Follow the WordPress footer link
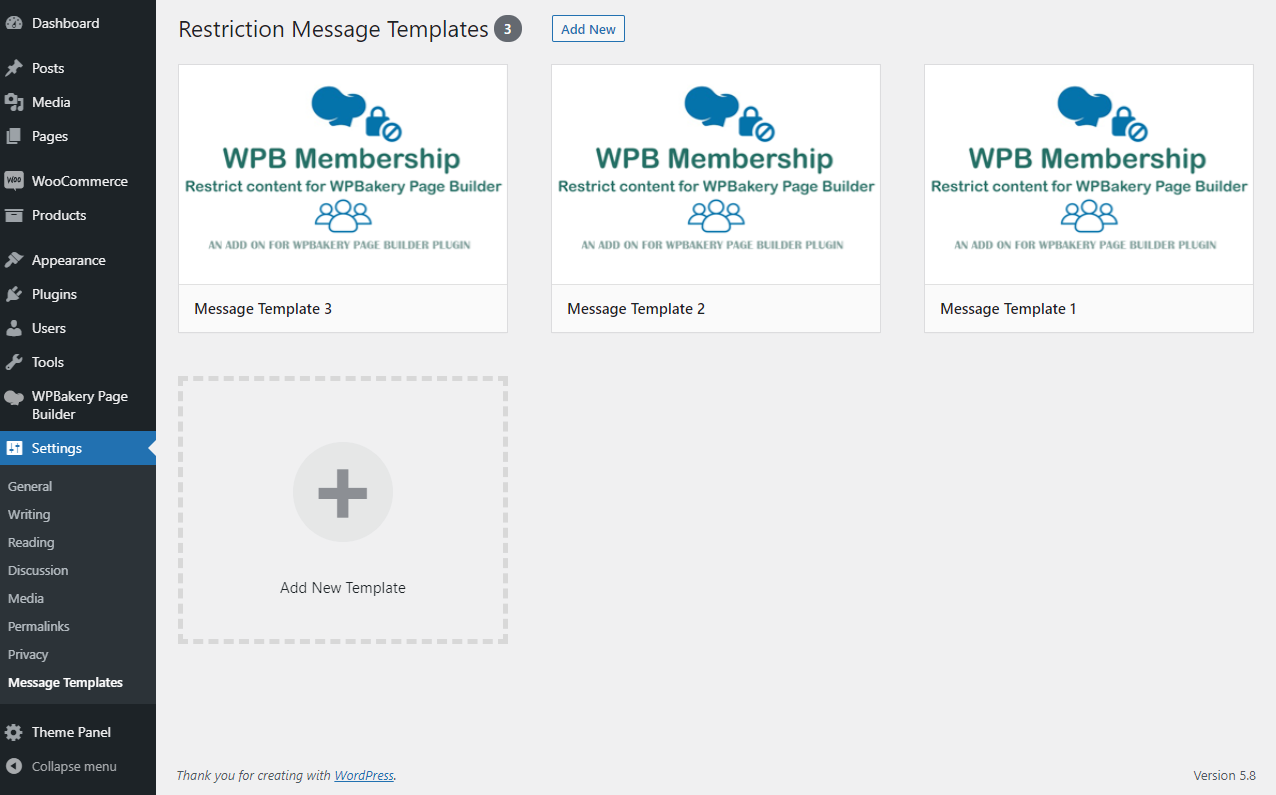The width and height of the screenshot is (1276, 795). click(x=364, y=775)
